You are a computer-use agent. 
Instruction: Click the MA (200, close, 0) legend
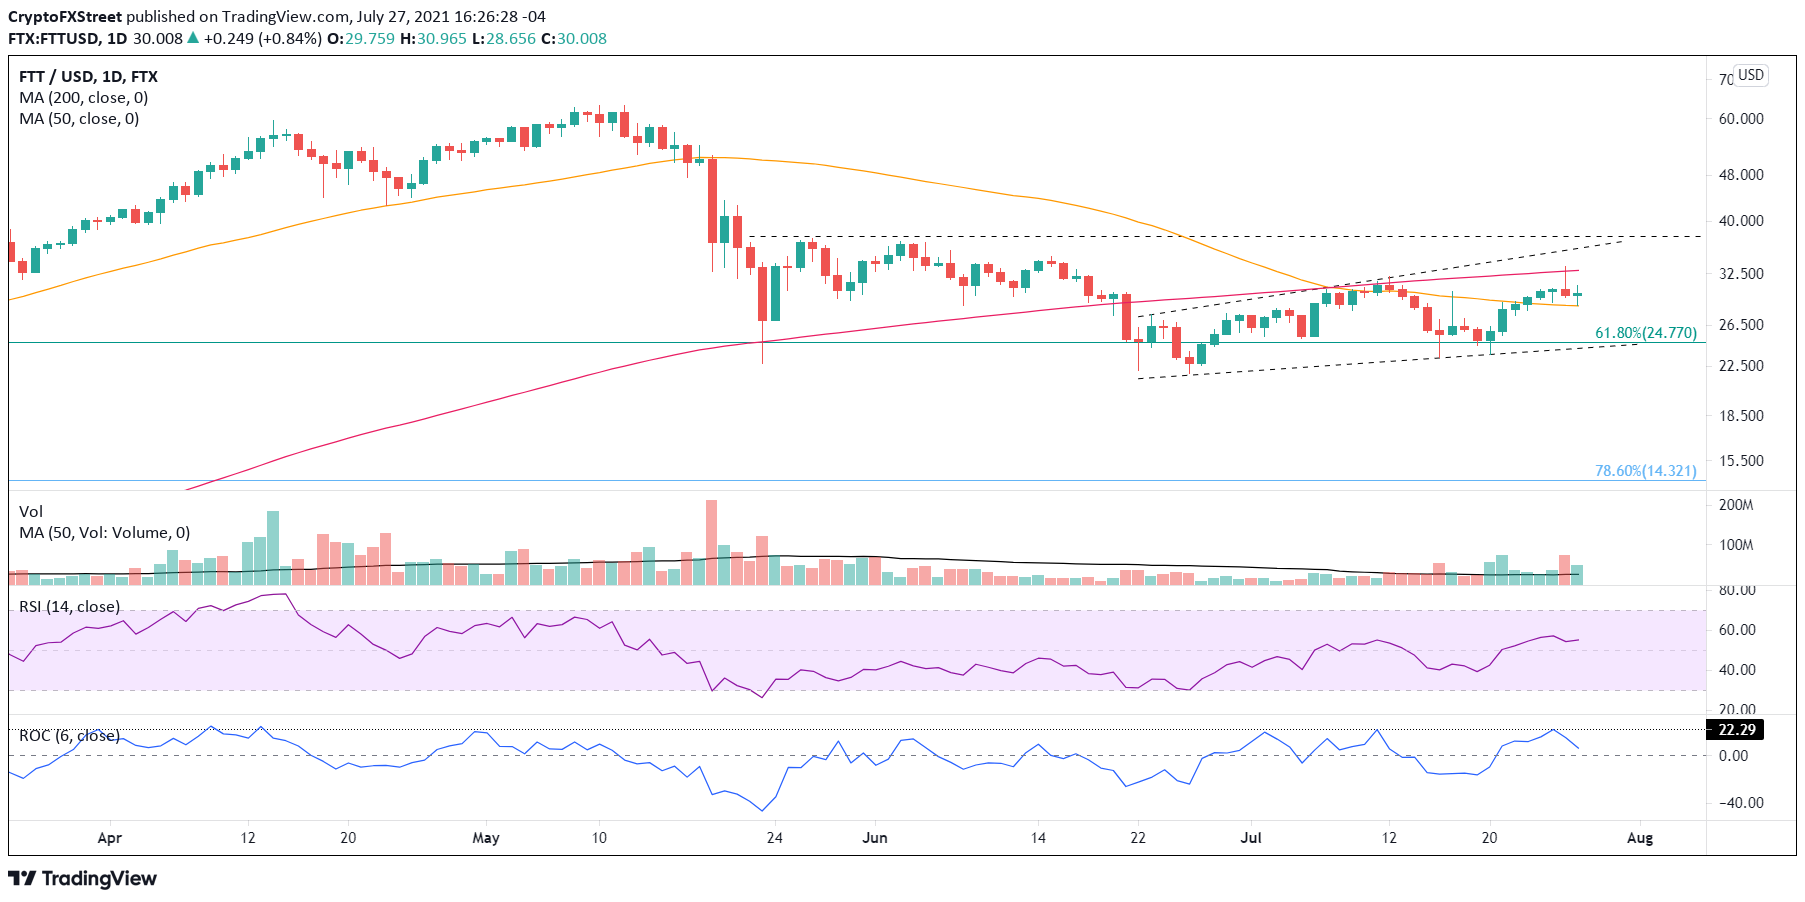click(83, 98)
